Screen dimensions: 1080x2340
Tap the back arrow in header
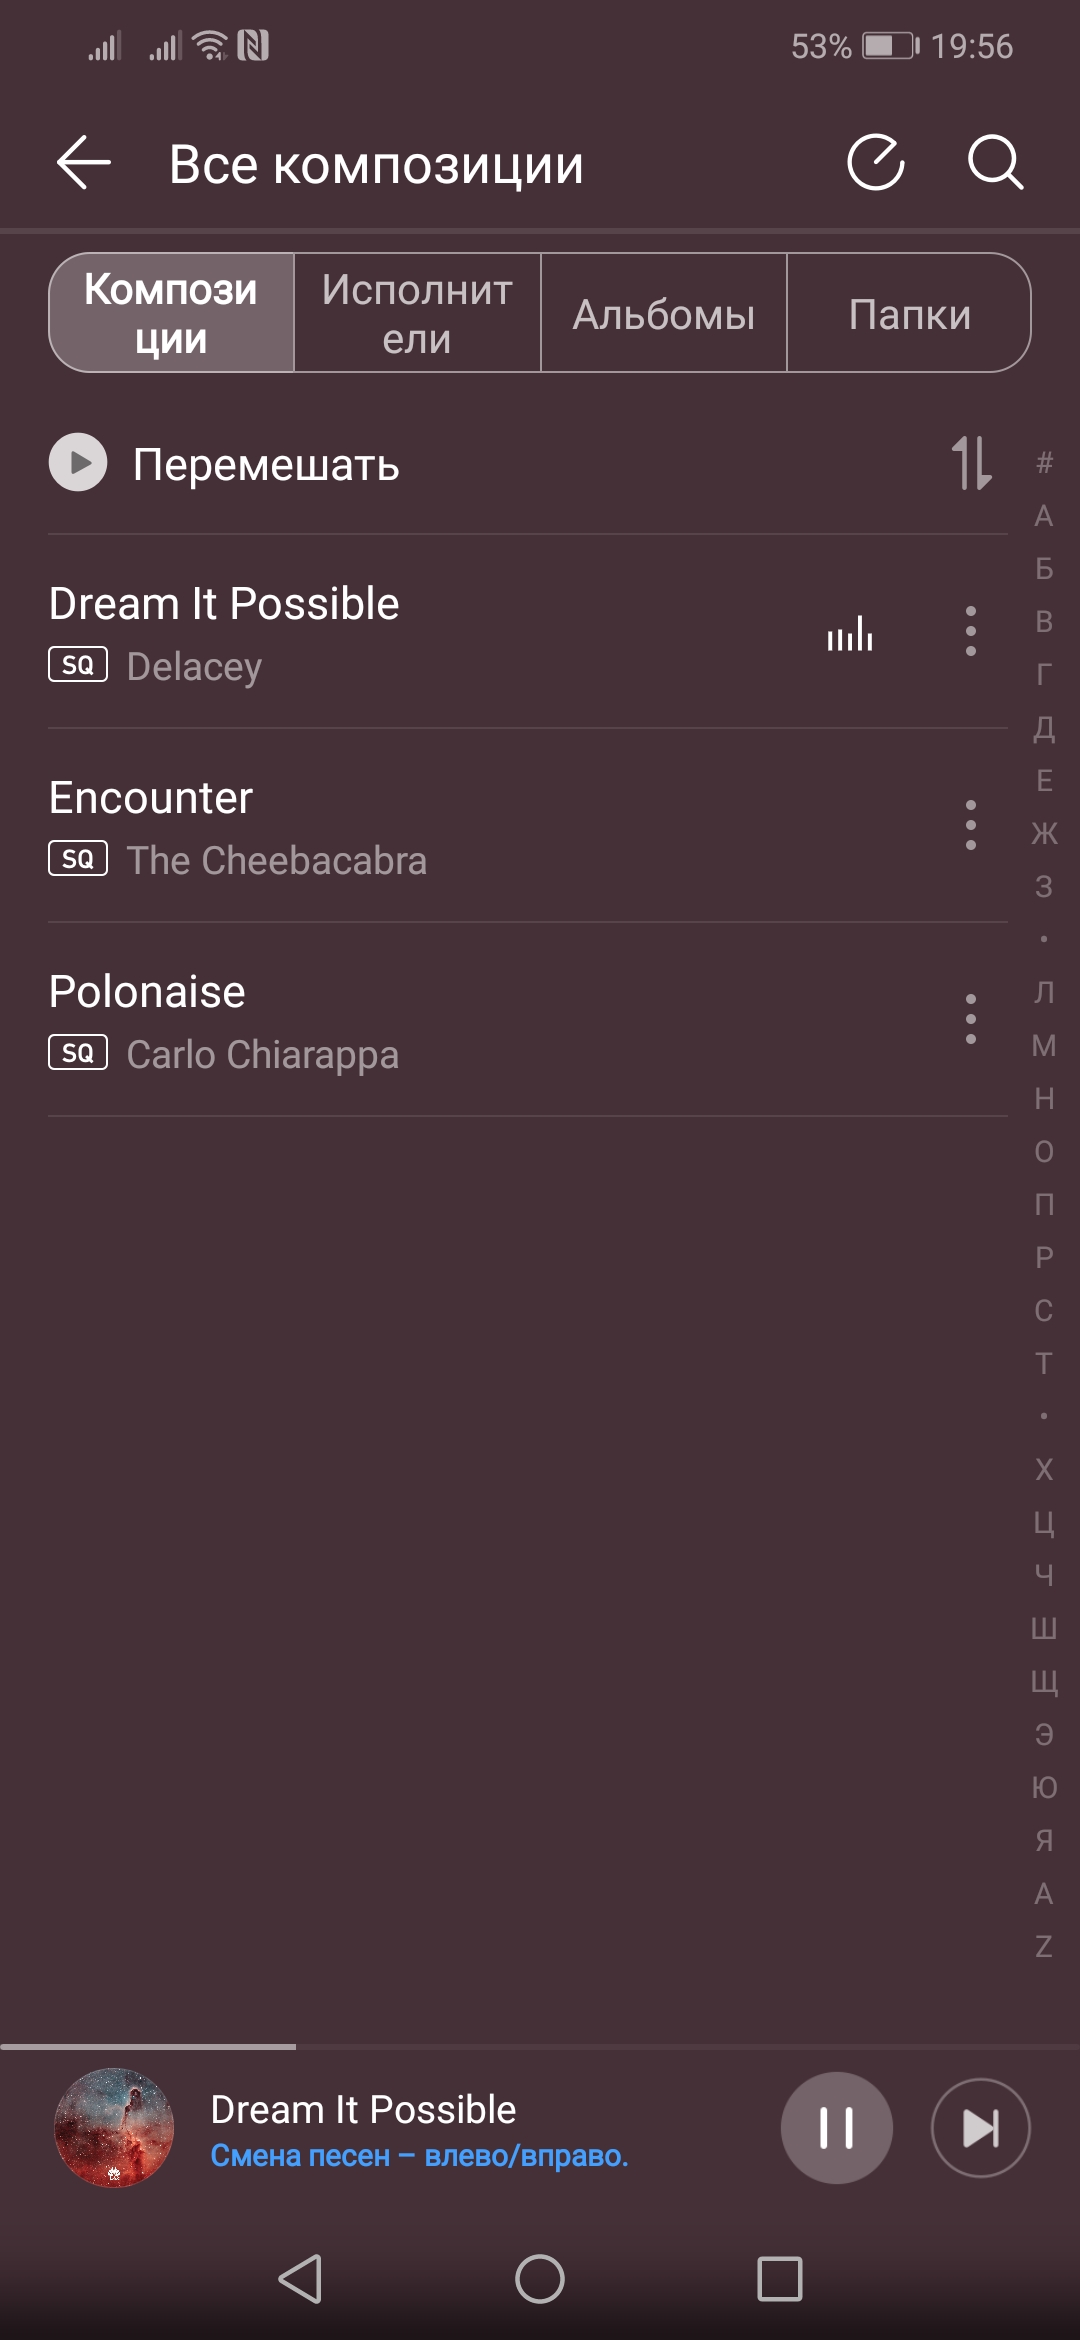84,163
